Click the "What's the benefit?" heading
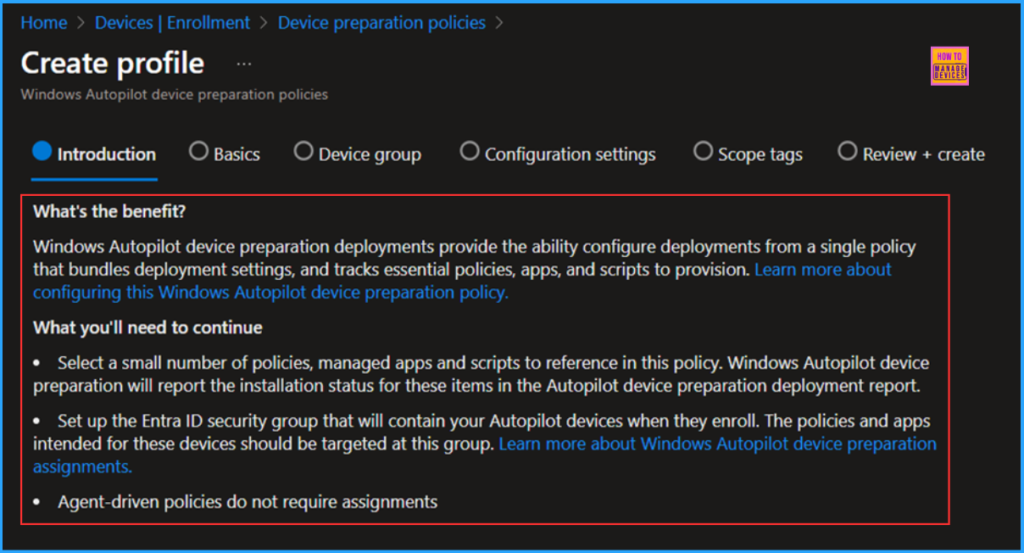Viewport: 1024px width, 553px height. [109, 212]
